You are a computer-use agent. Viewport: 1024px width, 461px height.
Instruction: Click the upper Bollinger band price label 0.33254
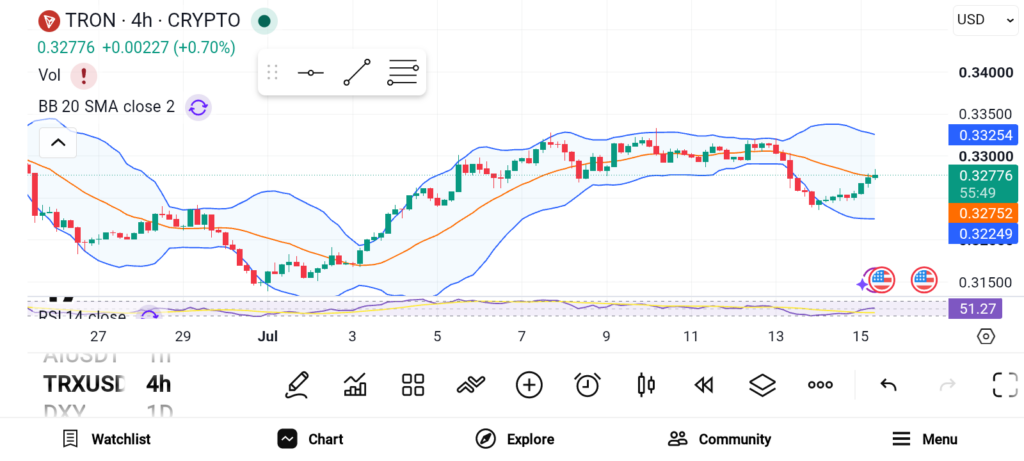(982, 135)
